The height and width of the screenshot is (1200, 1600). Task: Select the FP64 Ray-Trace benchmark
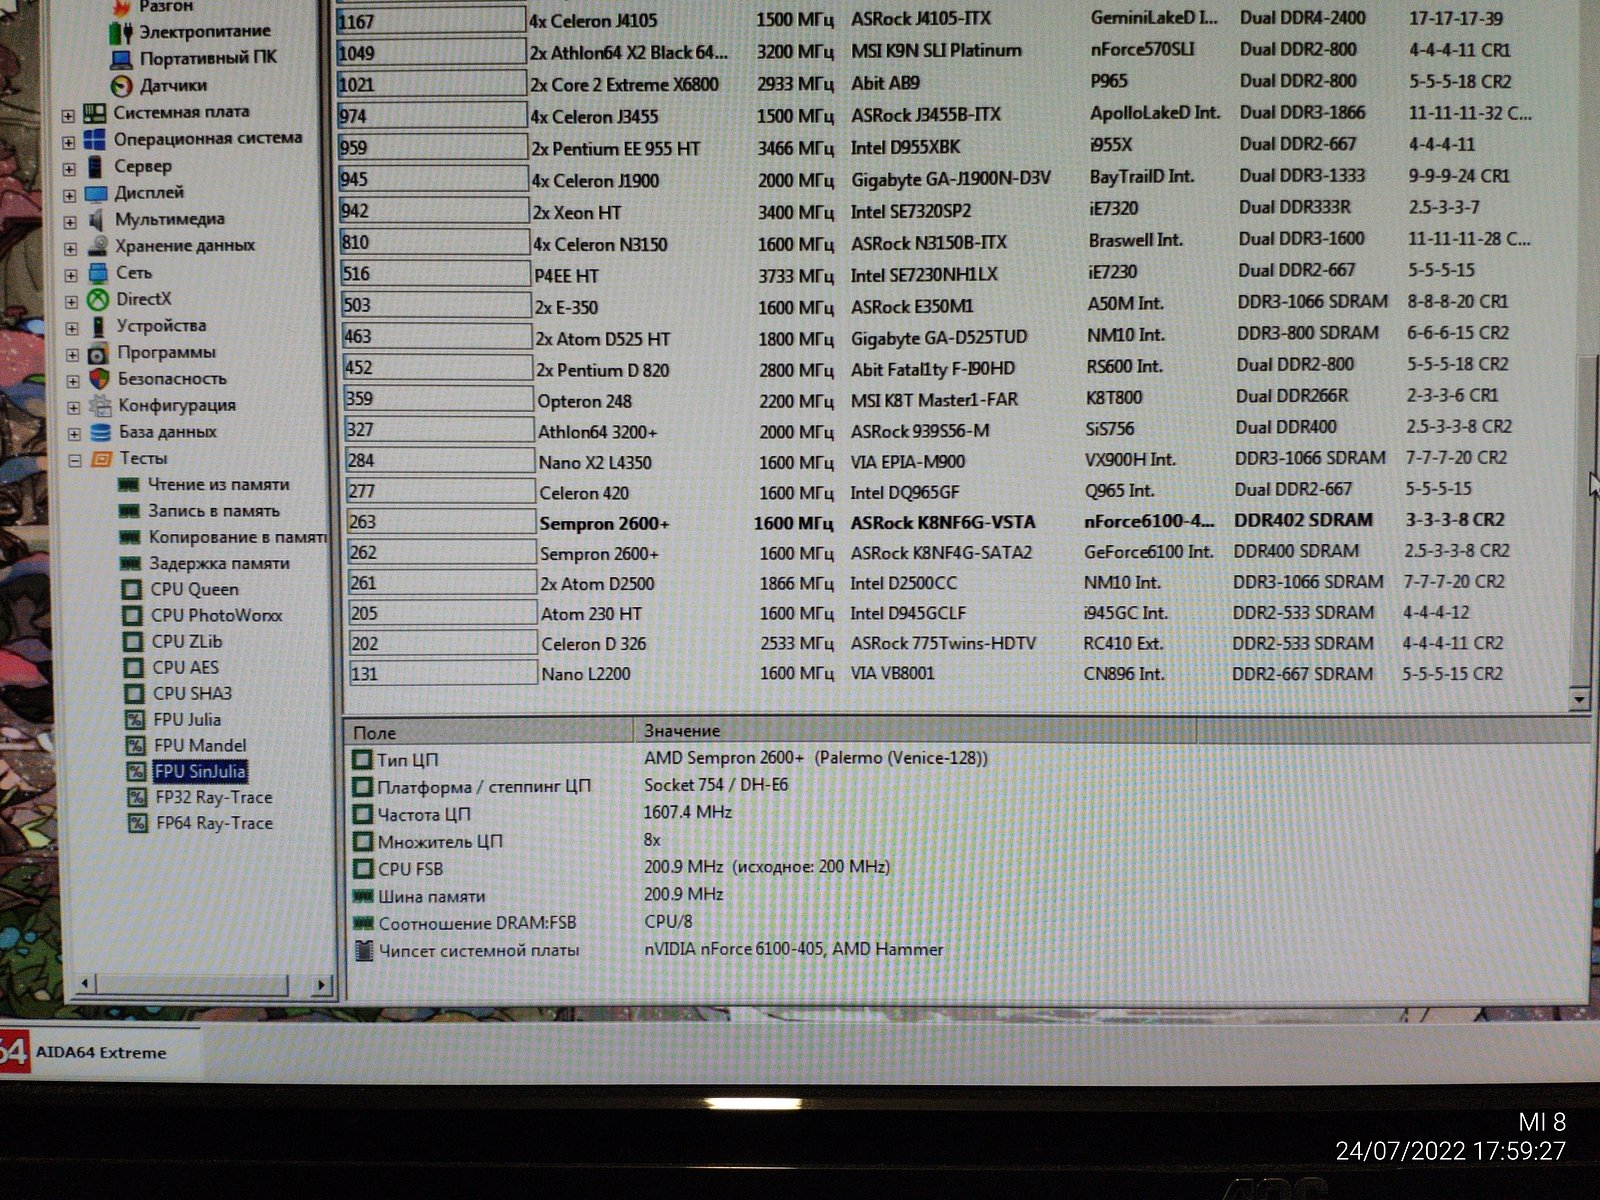click(x=215, y=823)
